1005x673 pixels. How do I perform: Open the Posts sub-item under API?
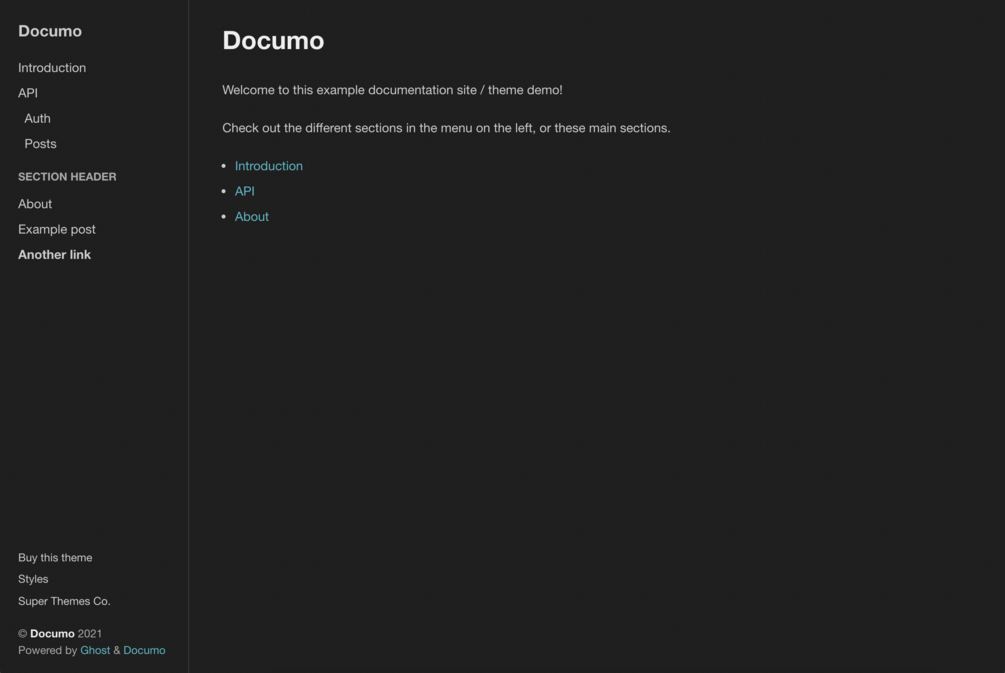point(40,144)
